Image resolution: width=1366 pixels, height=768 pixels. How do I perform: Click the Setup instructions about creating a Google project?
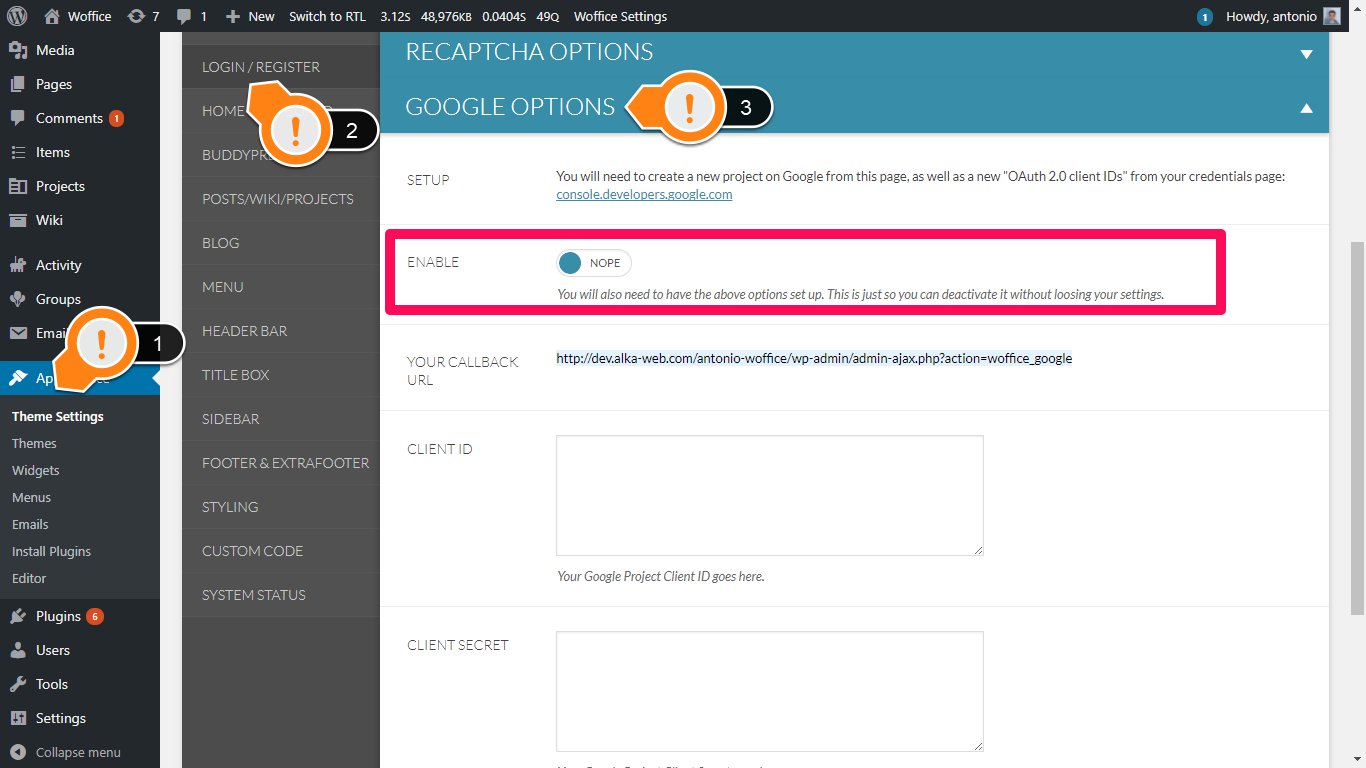pyautogui.click(x=920, y=185)
